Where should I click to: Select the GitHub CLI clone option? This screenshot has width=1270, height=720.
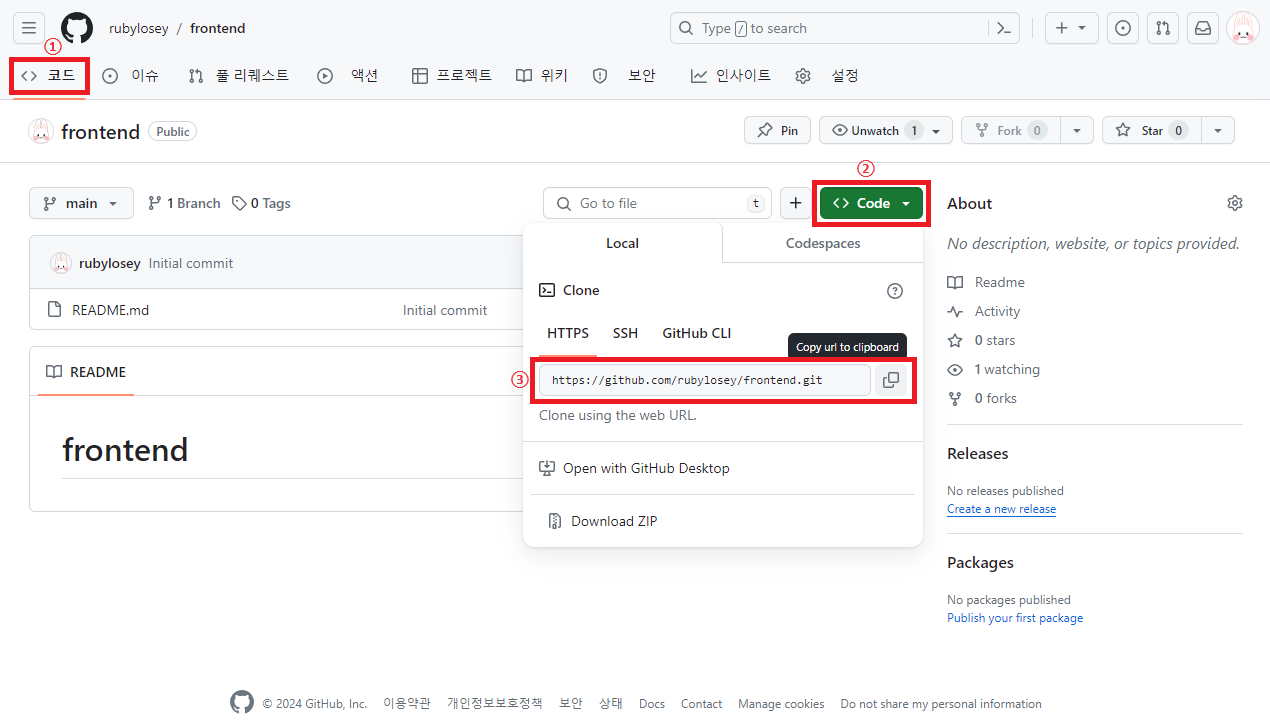[x=697, y=333]
